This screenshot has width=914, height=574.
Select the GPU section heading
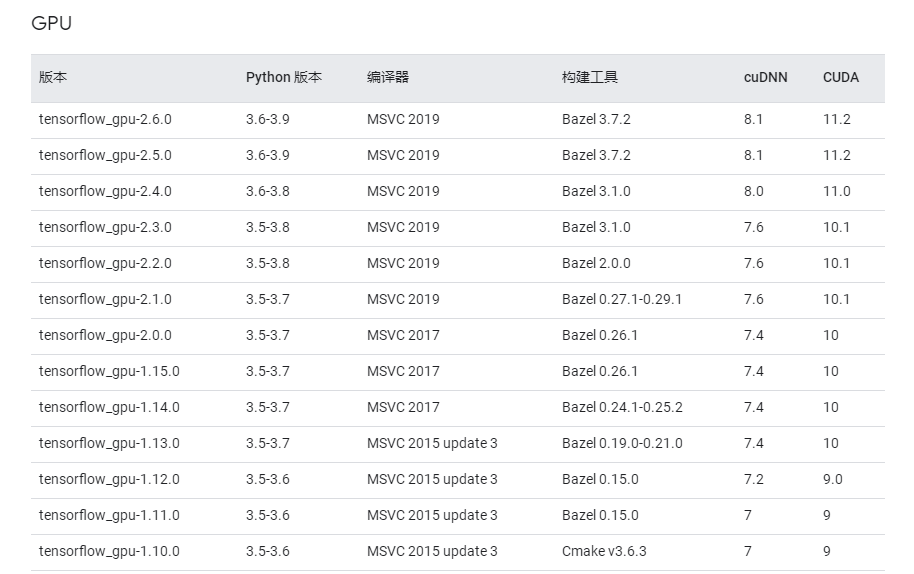[51, 23]
